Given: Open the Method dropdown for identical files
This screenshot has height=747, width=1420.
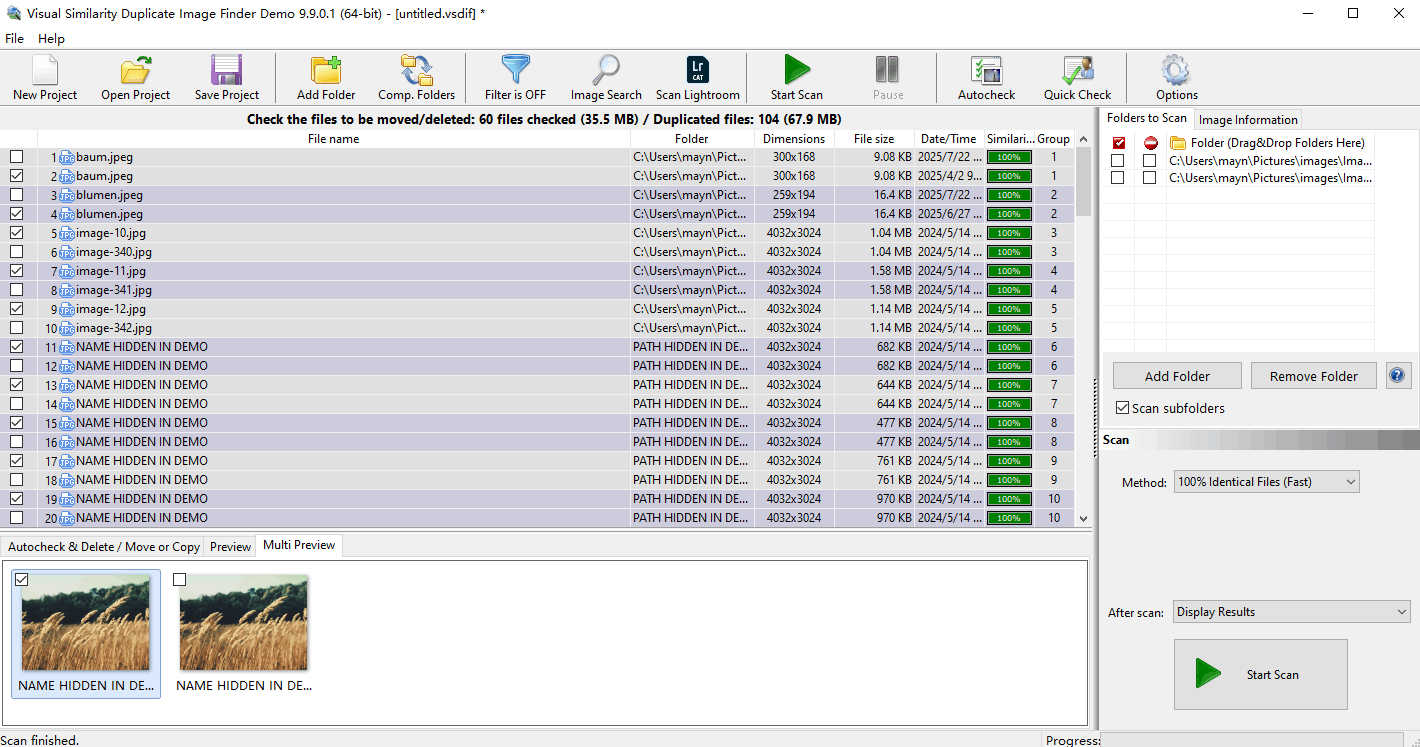Looking at the screenshot, I should coord(1266,482).
